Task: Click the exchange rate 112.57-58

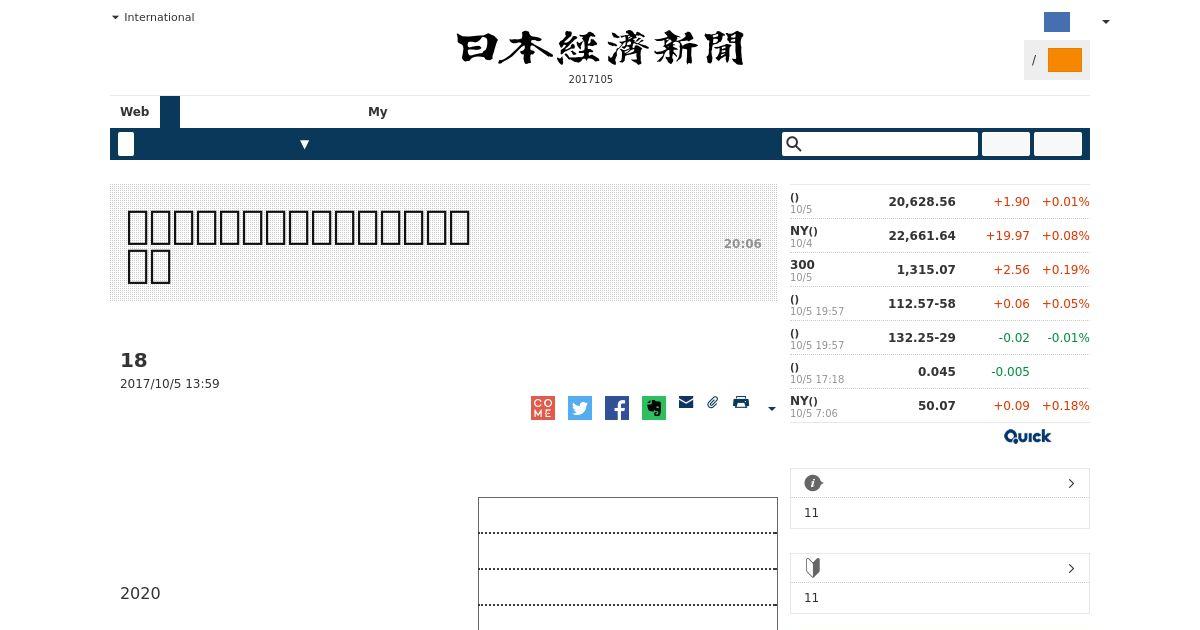Action: 922,304
